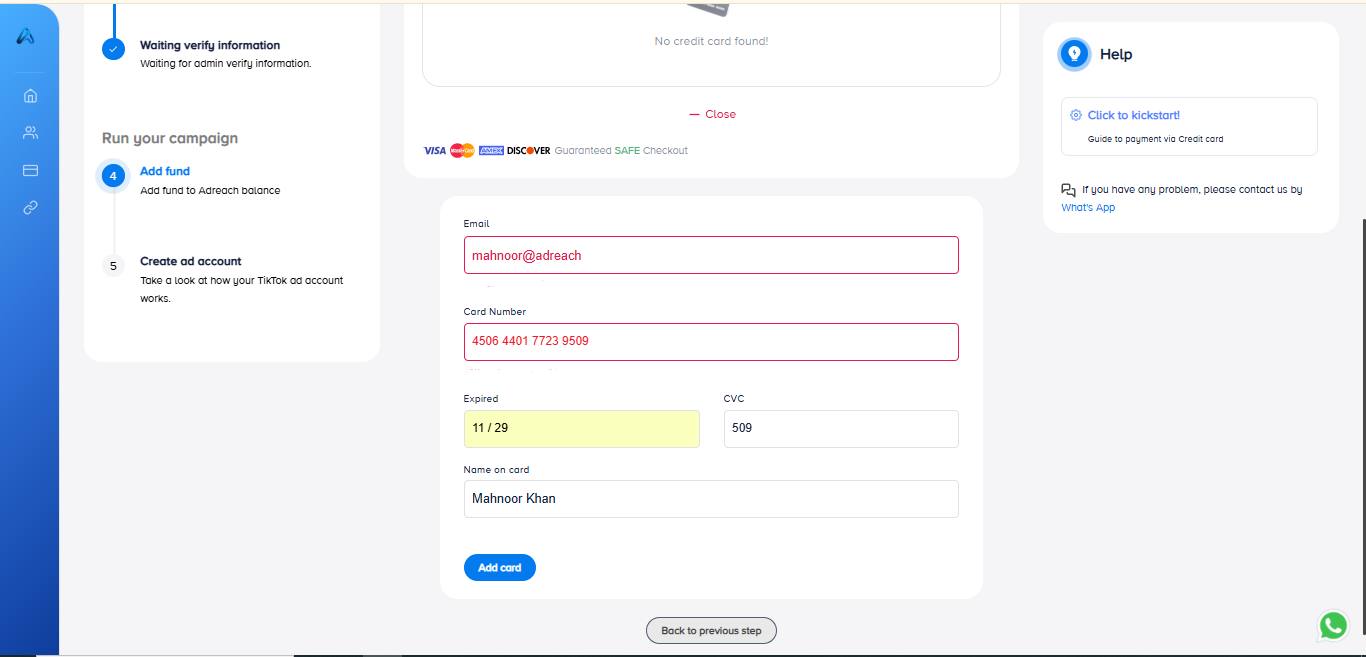The image size is (1366, 657).
Task: Click the Adreach logo in the sidebar
Action: (27, 37)
